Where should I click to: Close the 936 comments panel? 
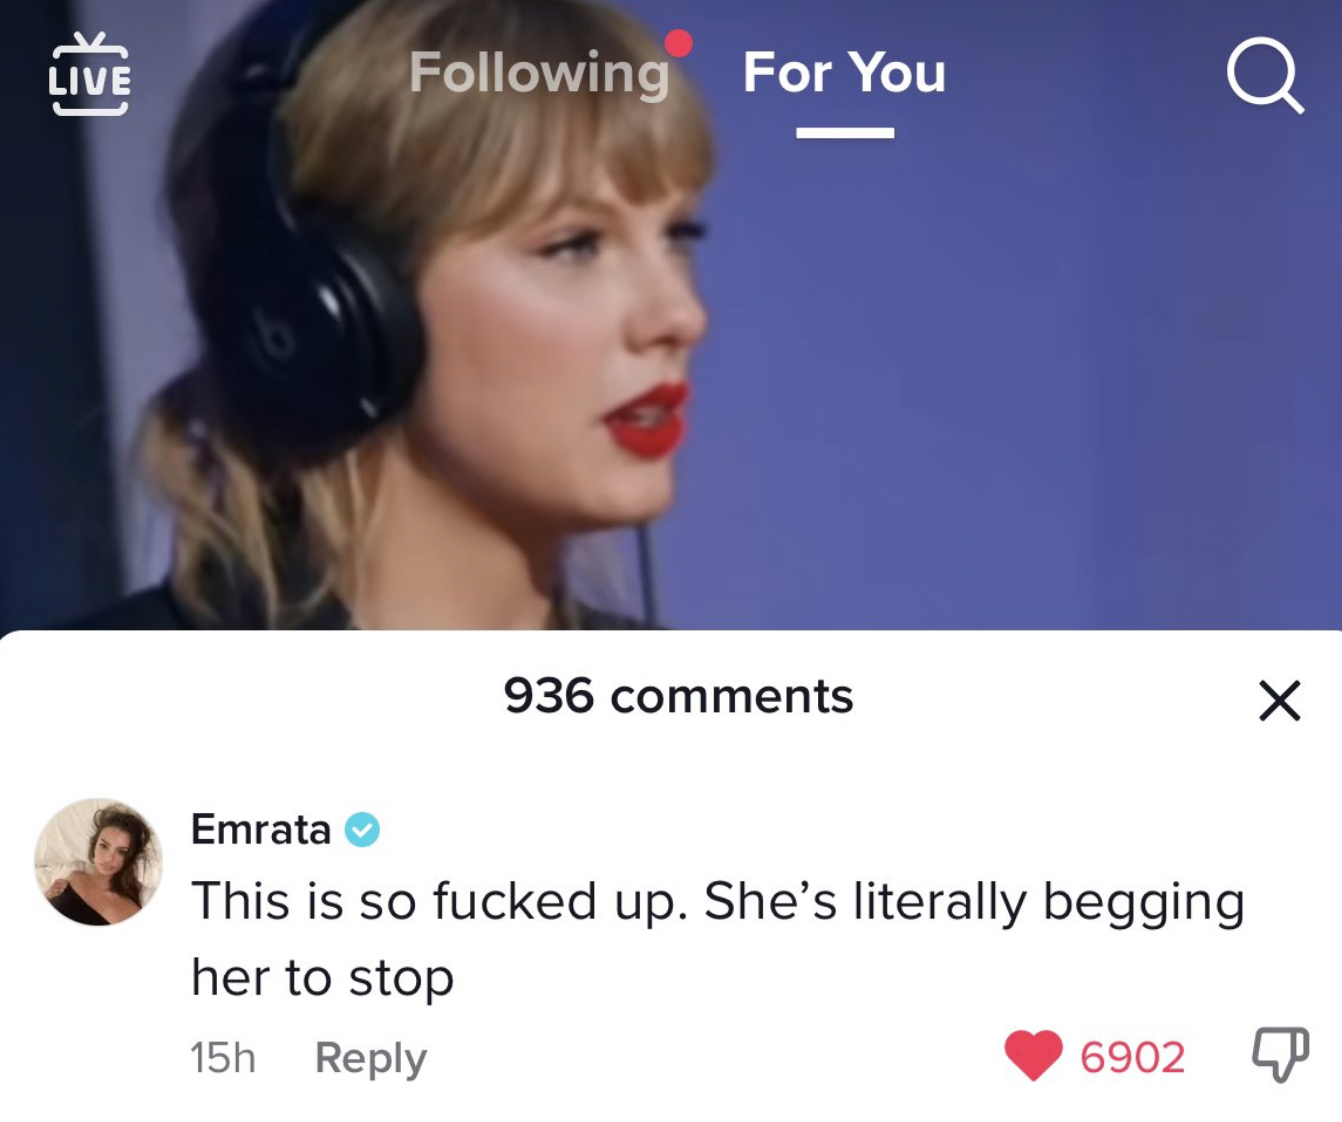[x=1279, y=700]
